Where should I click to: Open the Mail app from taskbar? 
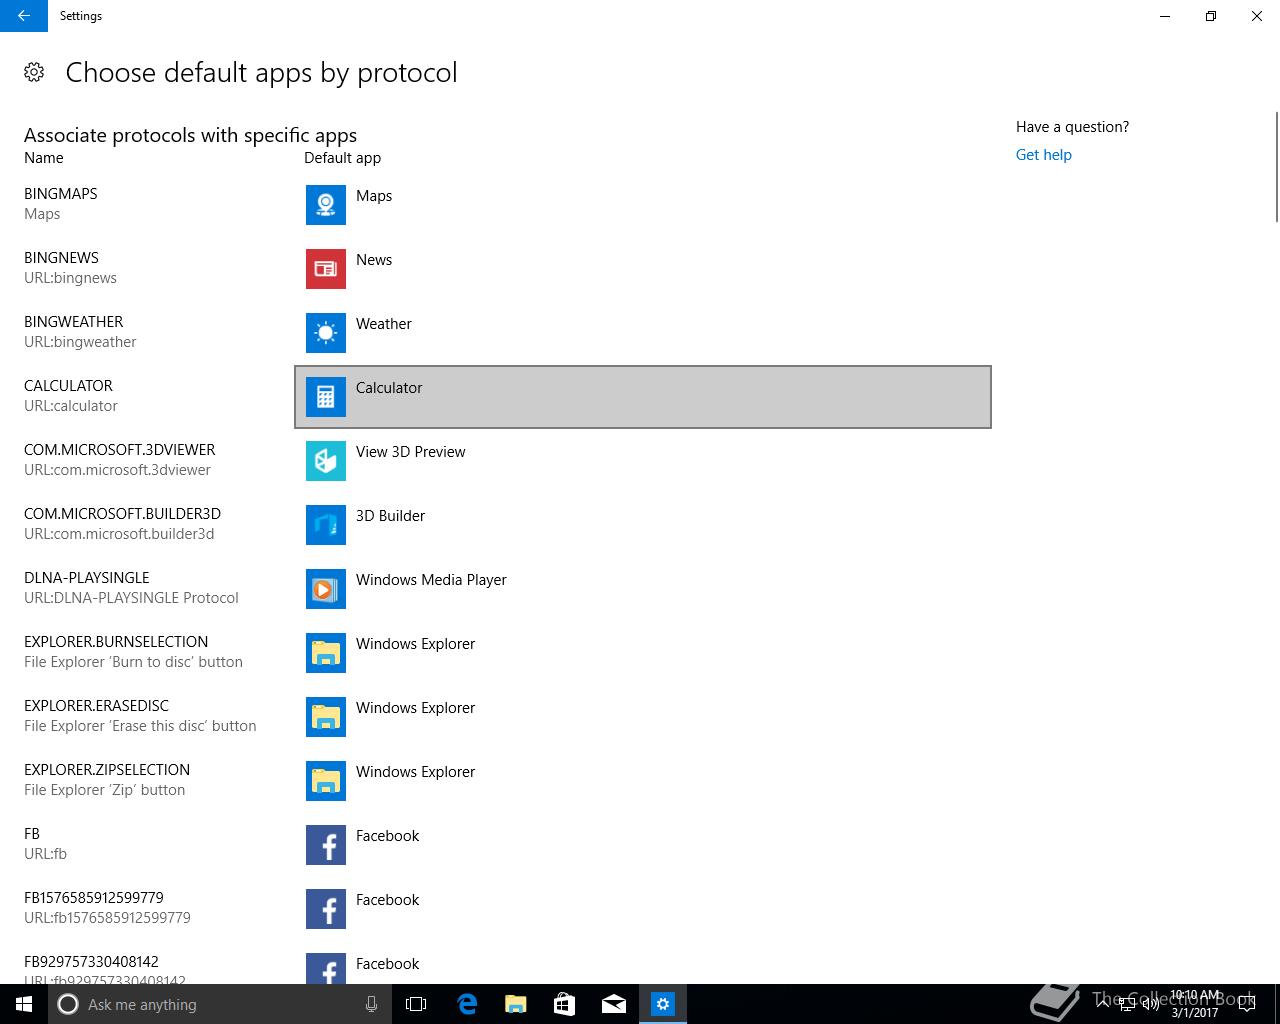[x=613, y=1004]
